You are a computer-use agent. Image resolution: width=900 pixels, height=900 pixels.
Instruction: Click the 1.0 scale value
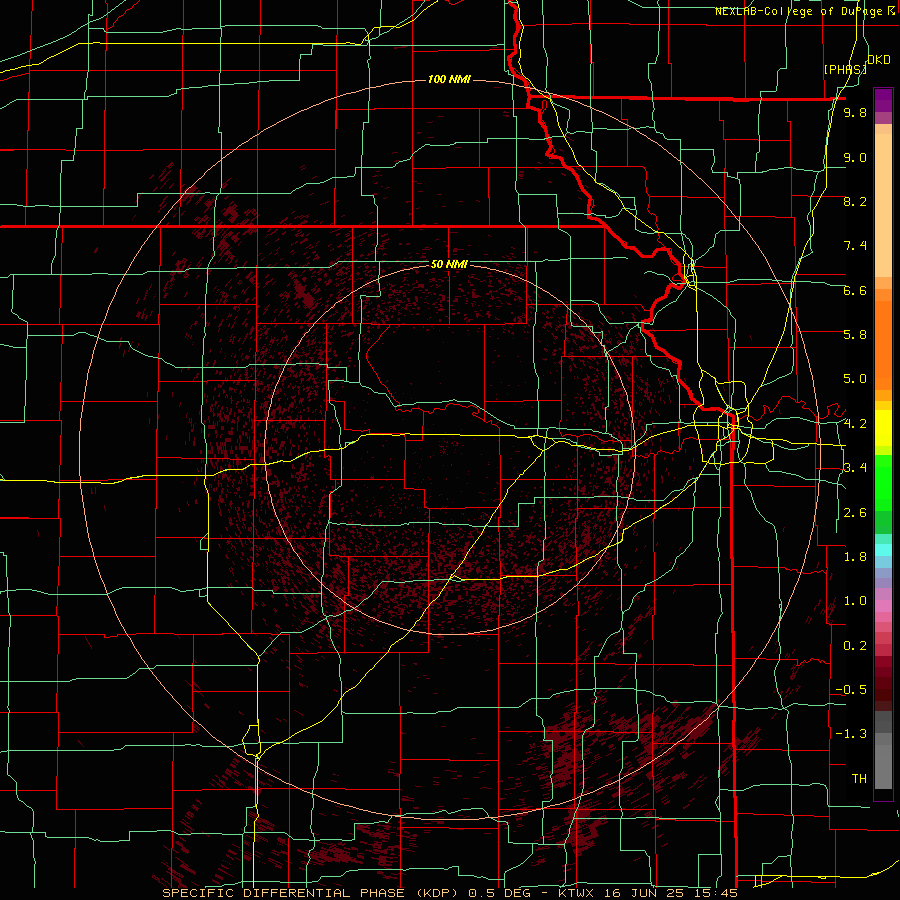point(855,601)
